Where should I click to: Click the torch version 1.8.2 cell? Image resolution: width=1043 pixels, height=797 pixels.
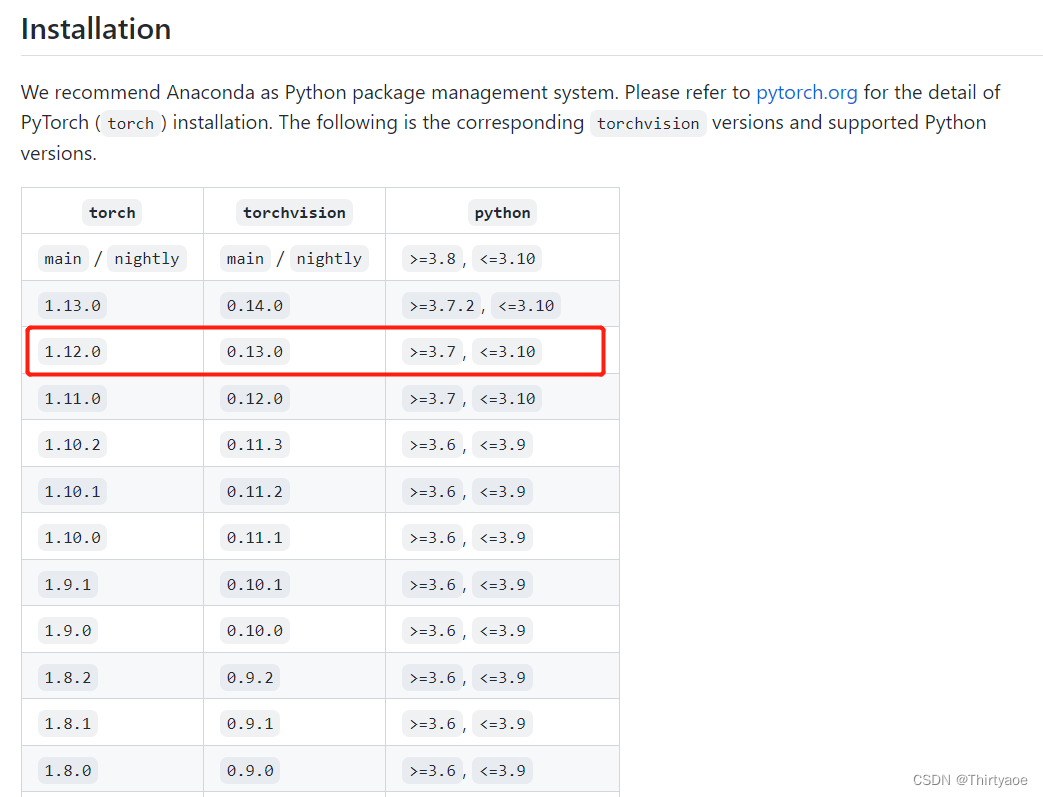point(68,678)
